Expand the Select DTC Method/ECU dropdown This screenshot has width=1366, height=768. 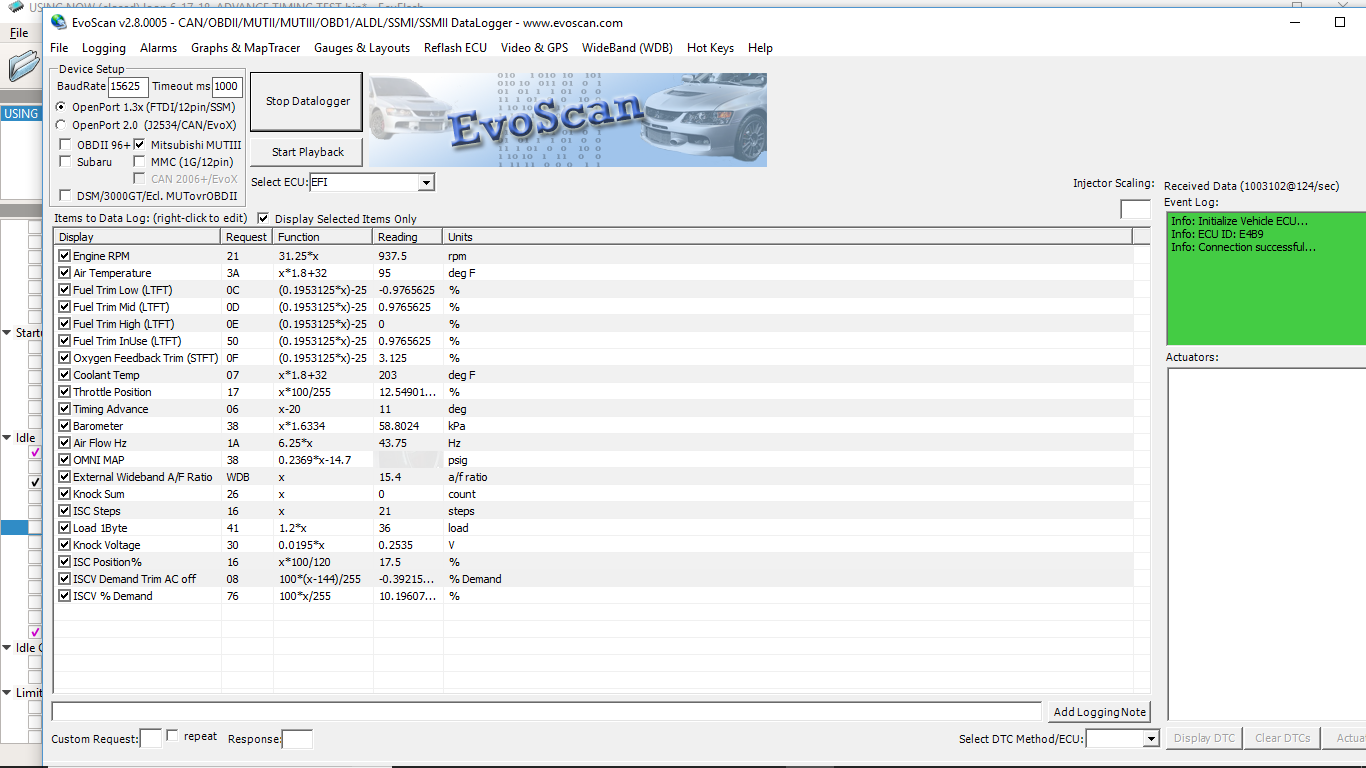pos(1151,739)
